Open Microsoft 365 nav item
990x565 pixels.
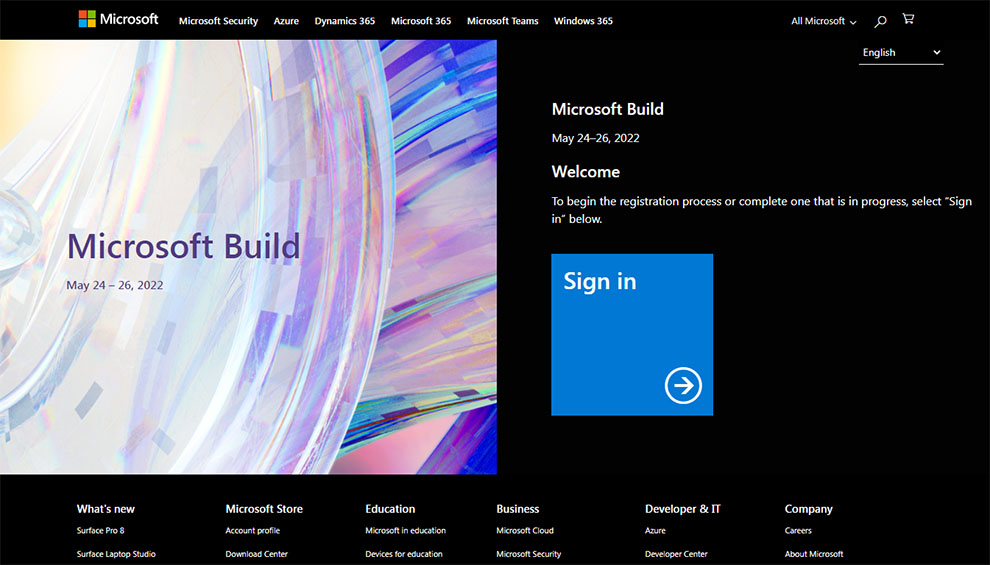point(421,21)
